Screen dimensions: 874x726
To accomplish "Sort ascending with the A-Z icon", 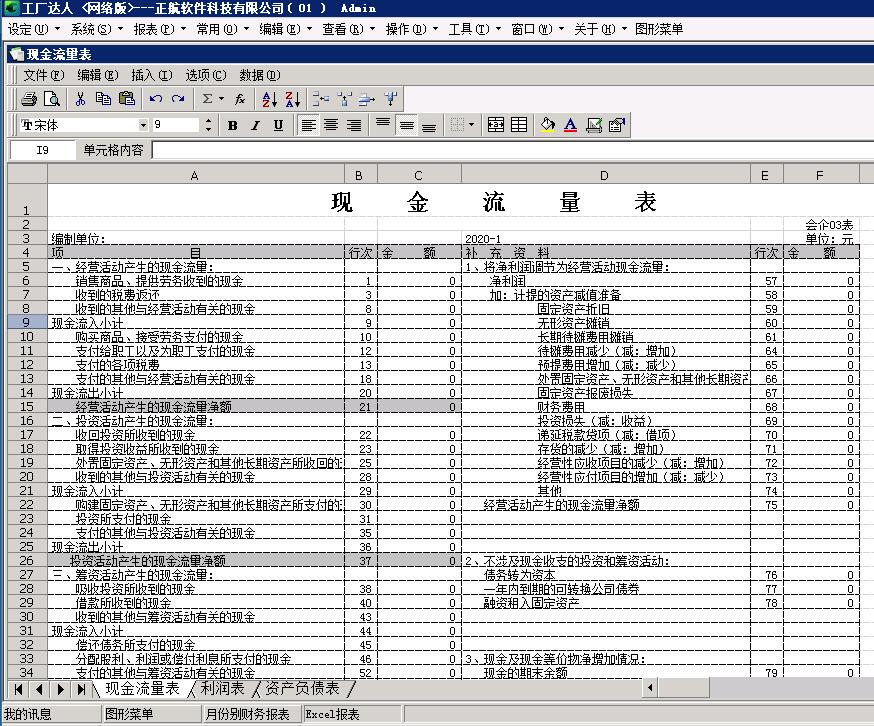I will click(x=269, y=99).
